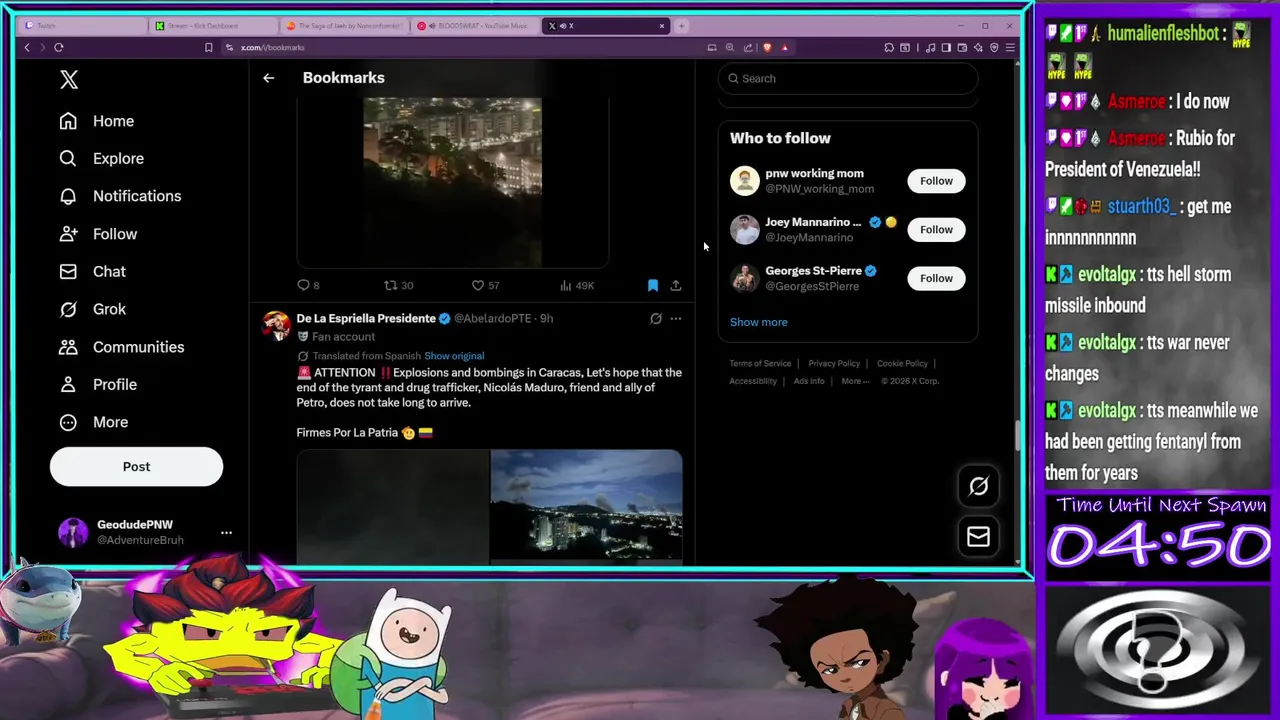The image size is (1280, 720).
Task: Open Profile from the sidebar
Action: point(98,384)
